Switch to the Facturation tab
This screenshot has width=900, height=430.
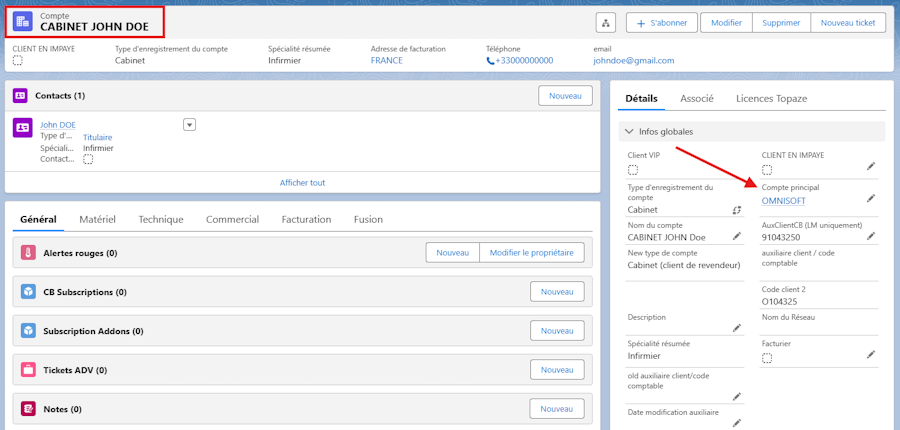pyautogui.click(x=307, y=219)
